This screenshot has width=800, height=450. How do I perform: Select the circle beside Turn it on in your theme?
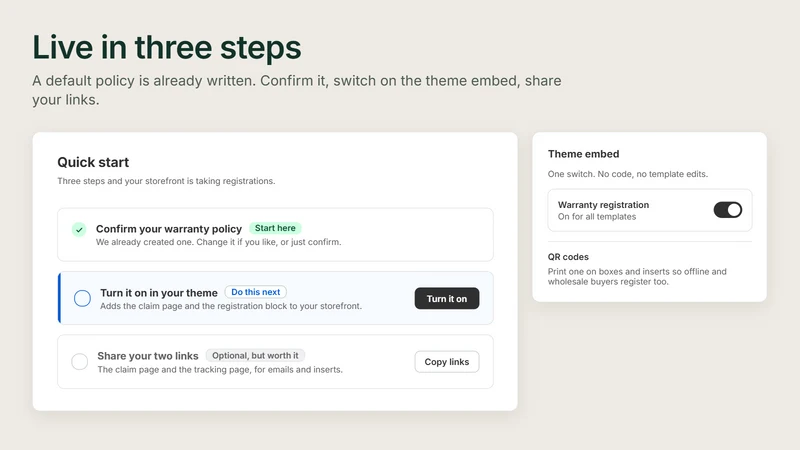(x=82, y=298)
